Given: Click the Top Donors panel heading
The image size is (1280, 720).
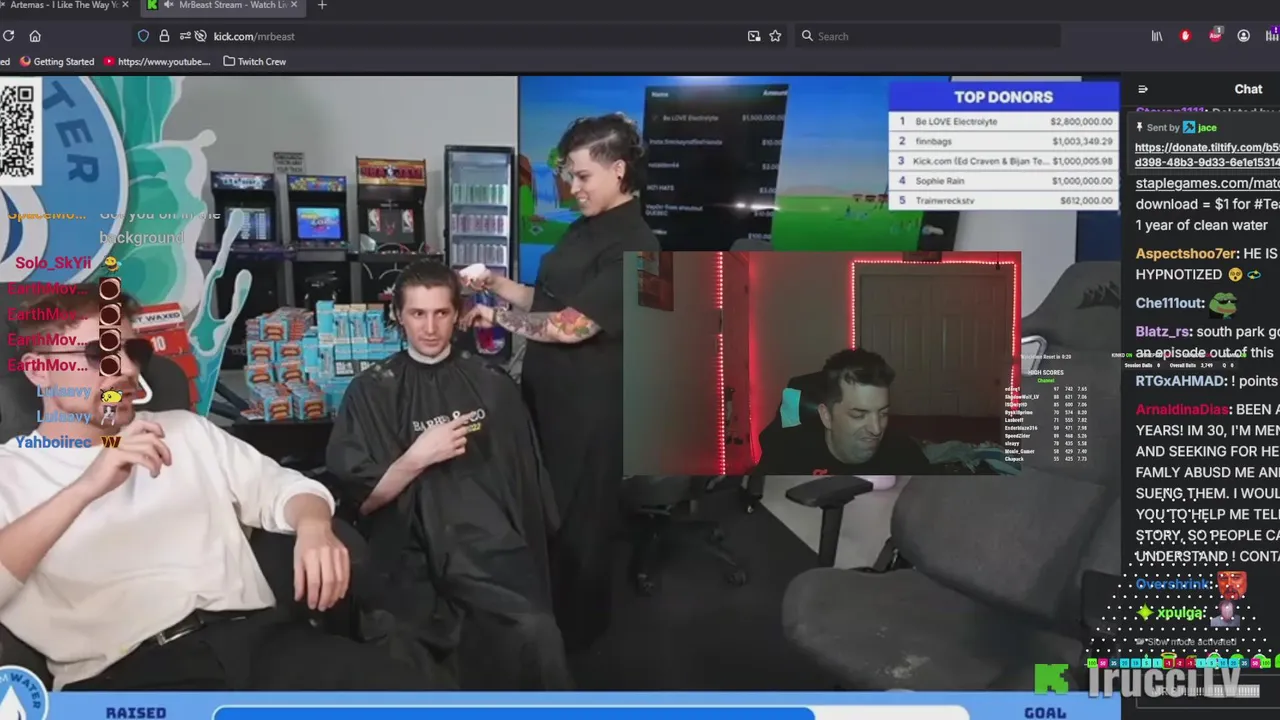Looking at the screenshot, I should point(1003,97).
